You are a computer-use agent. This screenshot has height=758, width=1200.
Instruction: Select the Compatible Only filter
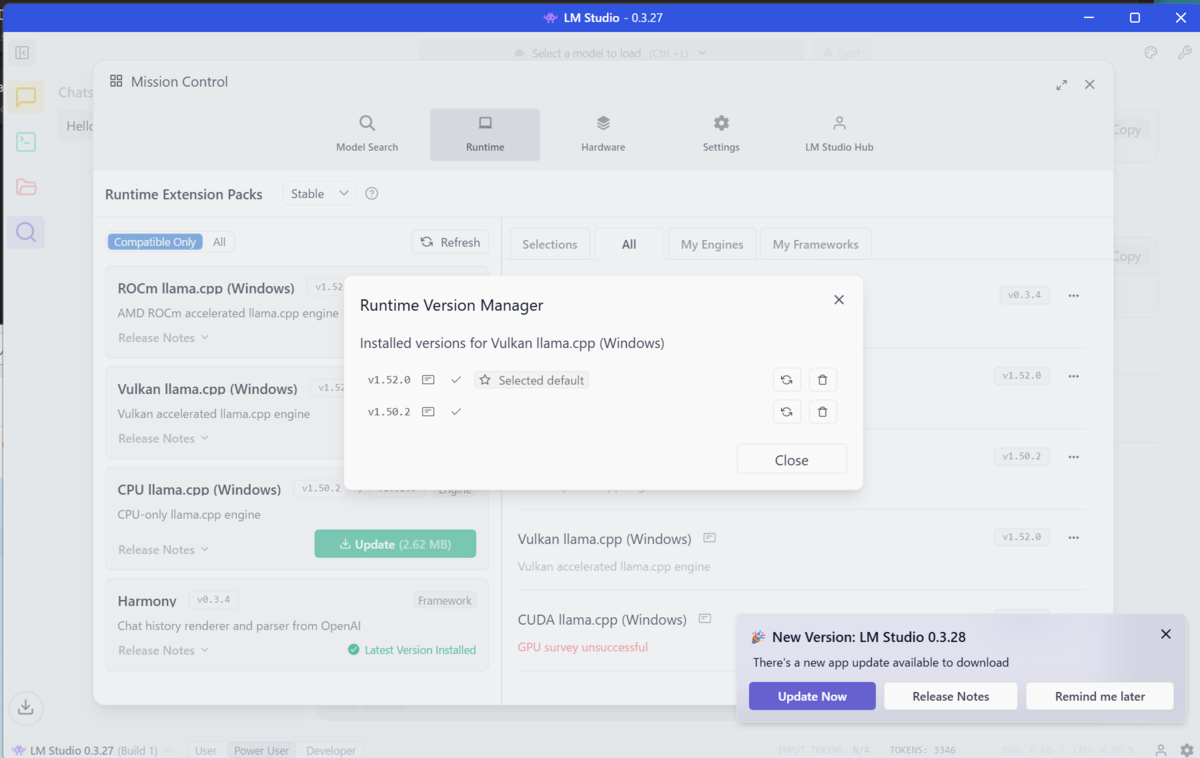[x=155, y=242]
